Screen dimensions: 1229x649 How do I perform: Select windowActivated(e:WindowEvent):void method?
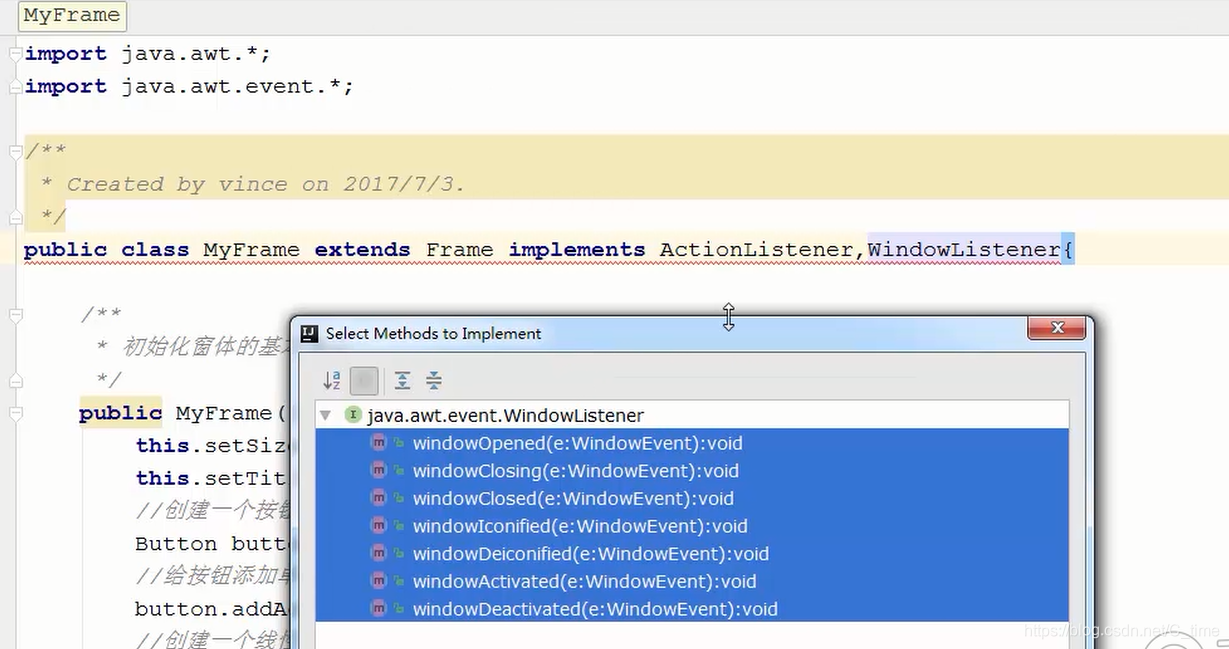(692, 582)
